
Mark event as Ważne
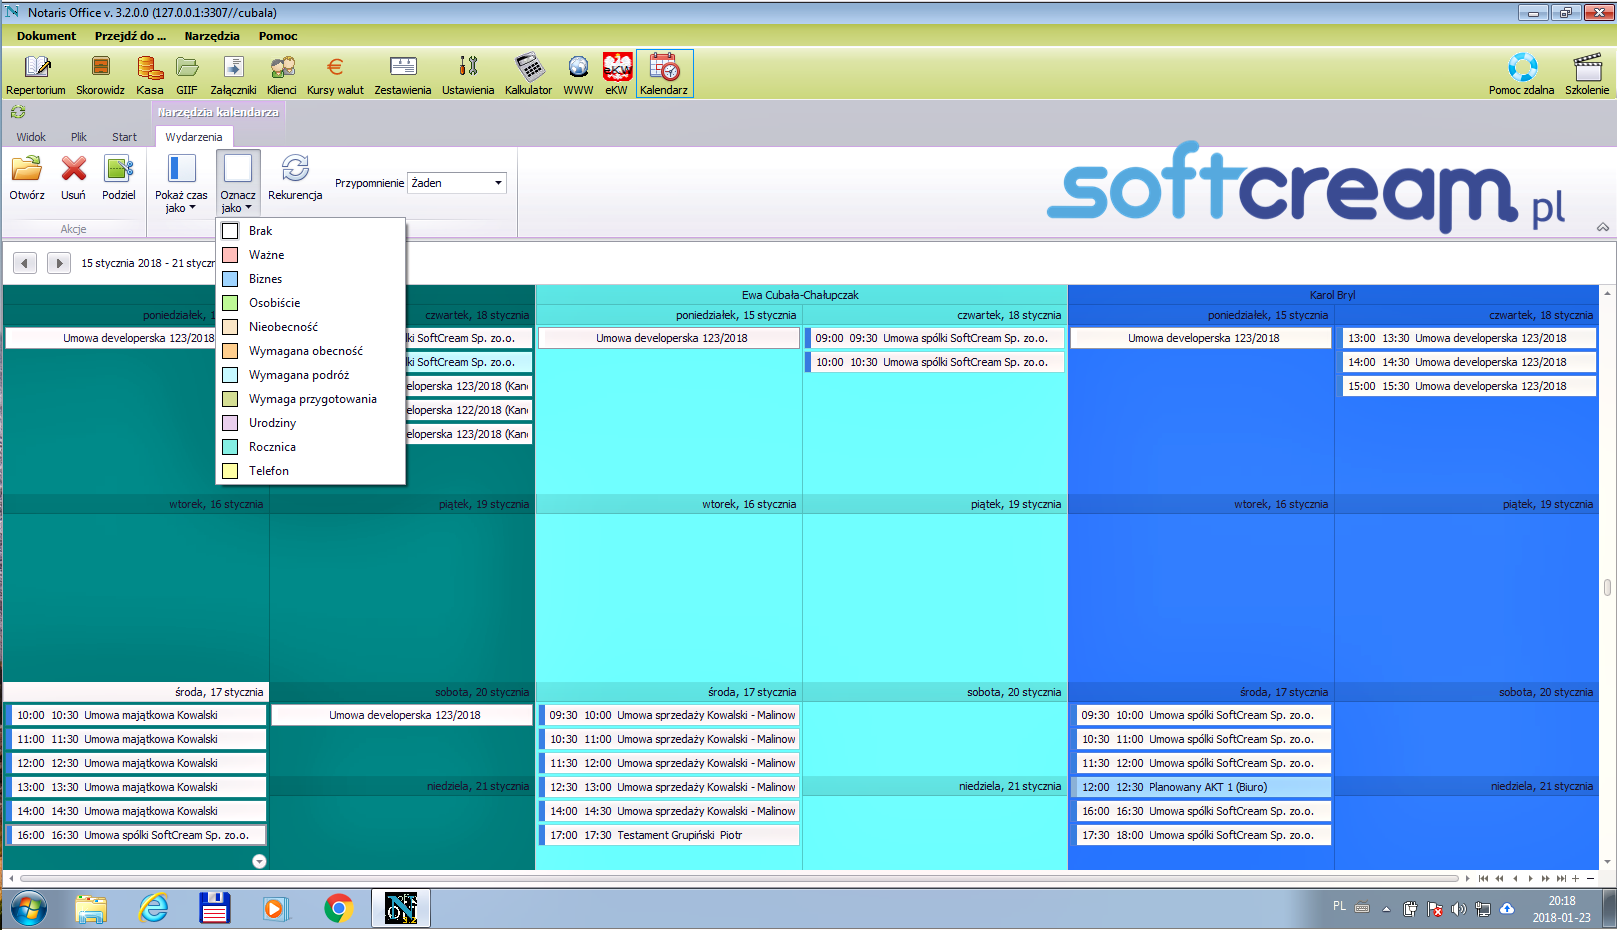[311, 255]
